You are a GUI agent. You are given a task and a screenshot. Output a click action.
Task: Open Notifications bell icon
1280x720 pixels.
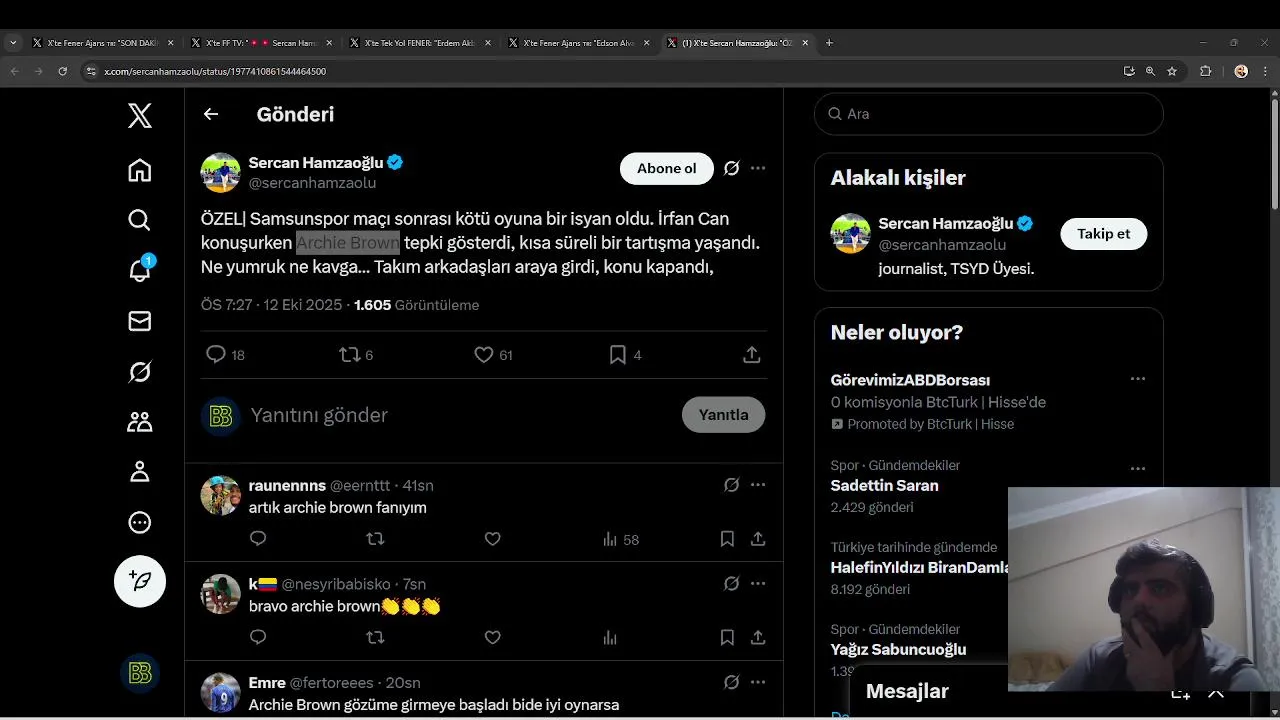tap(140, 269)
